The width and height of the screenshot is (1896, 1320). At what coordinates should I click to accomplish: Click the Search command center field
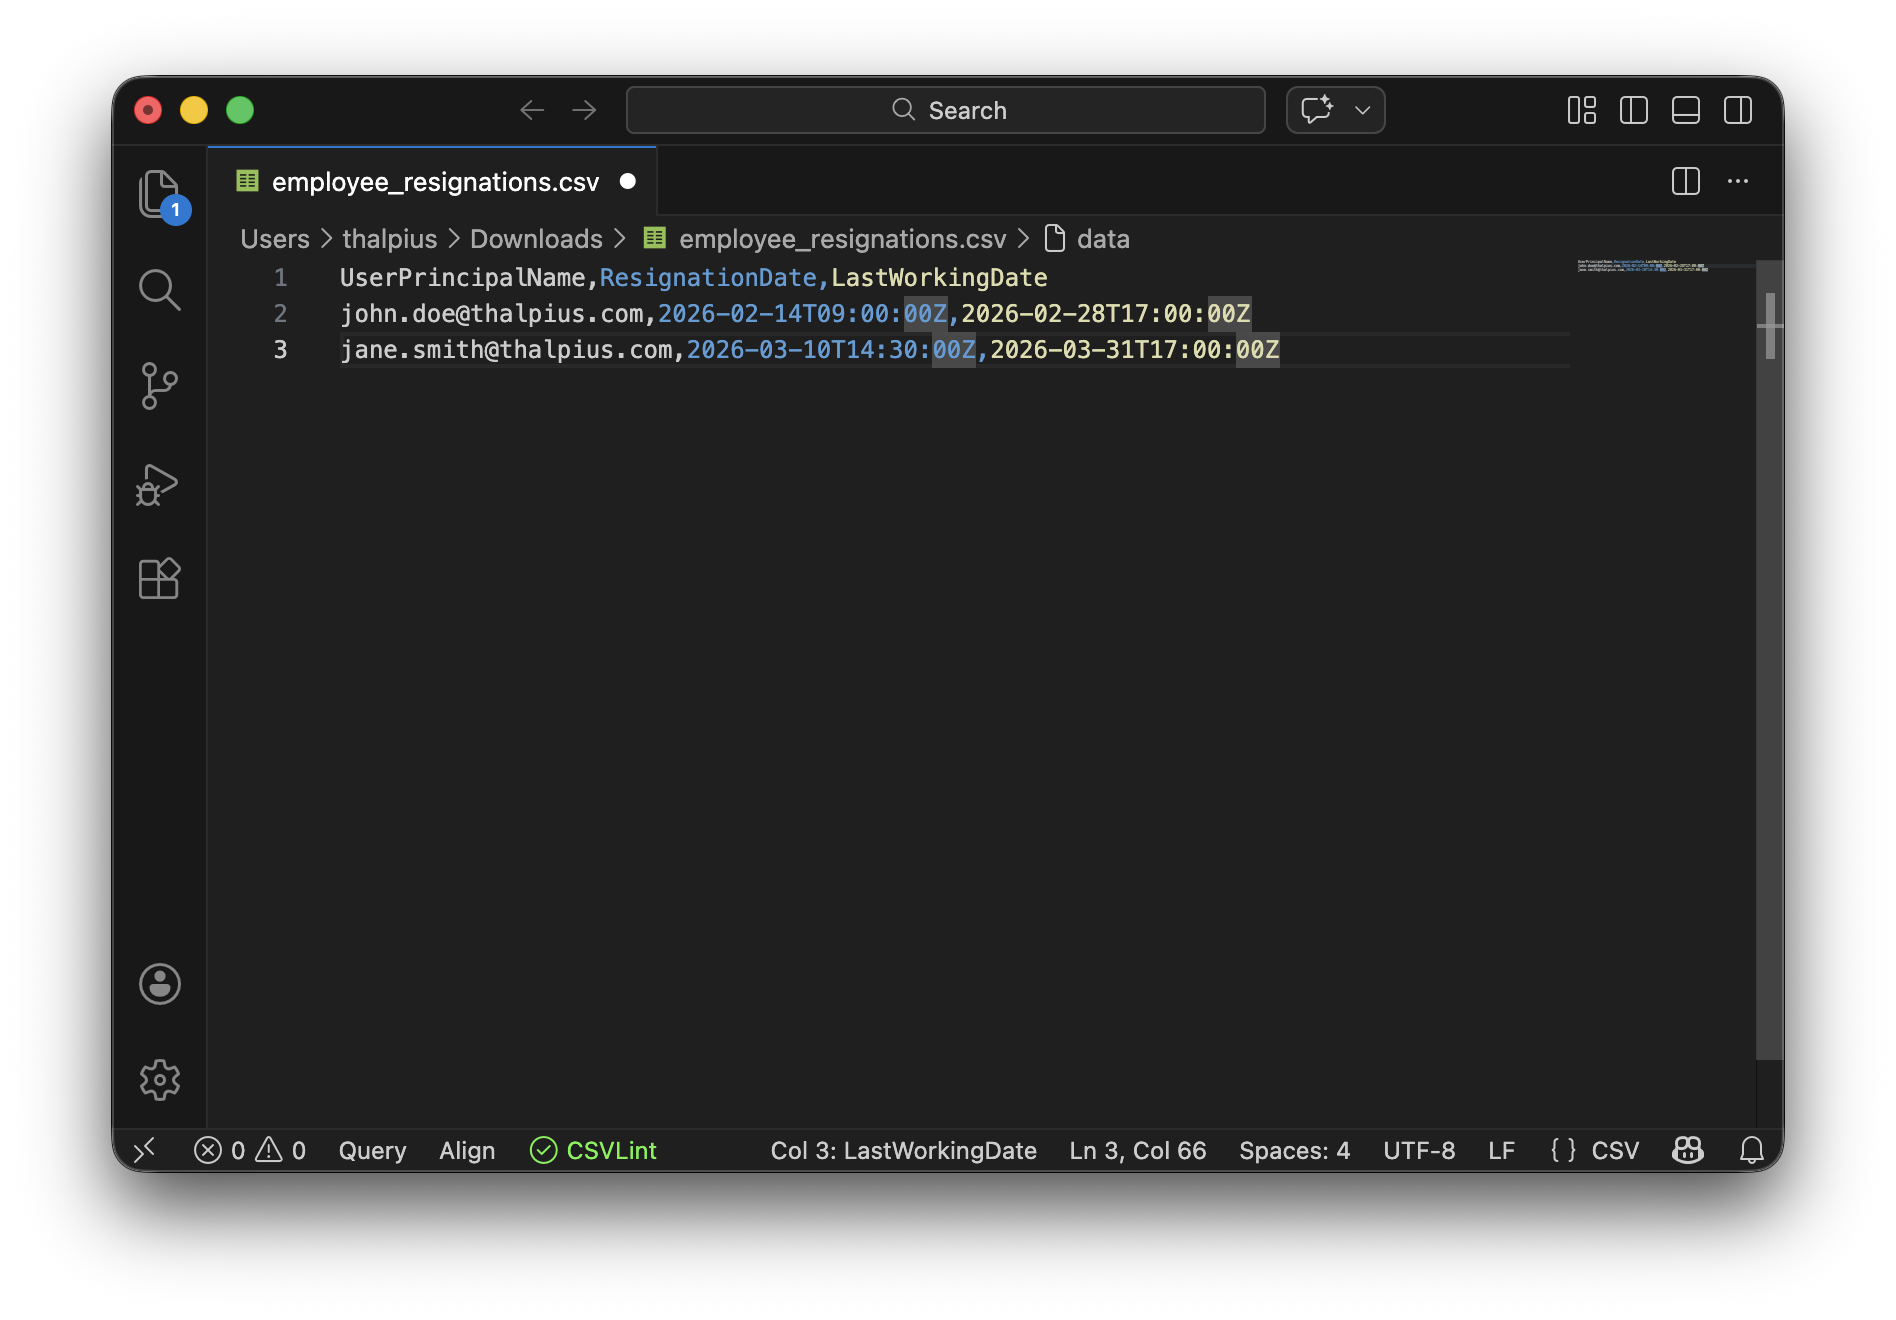945,110
